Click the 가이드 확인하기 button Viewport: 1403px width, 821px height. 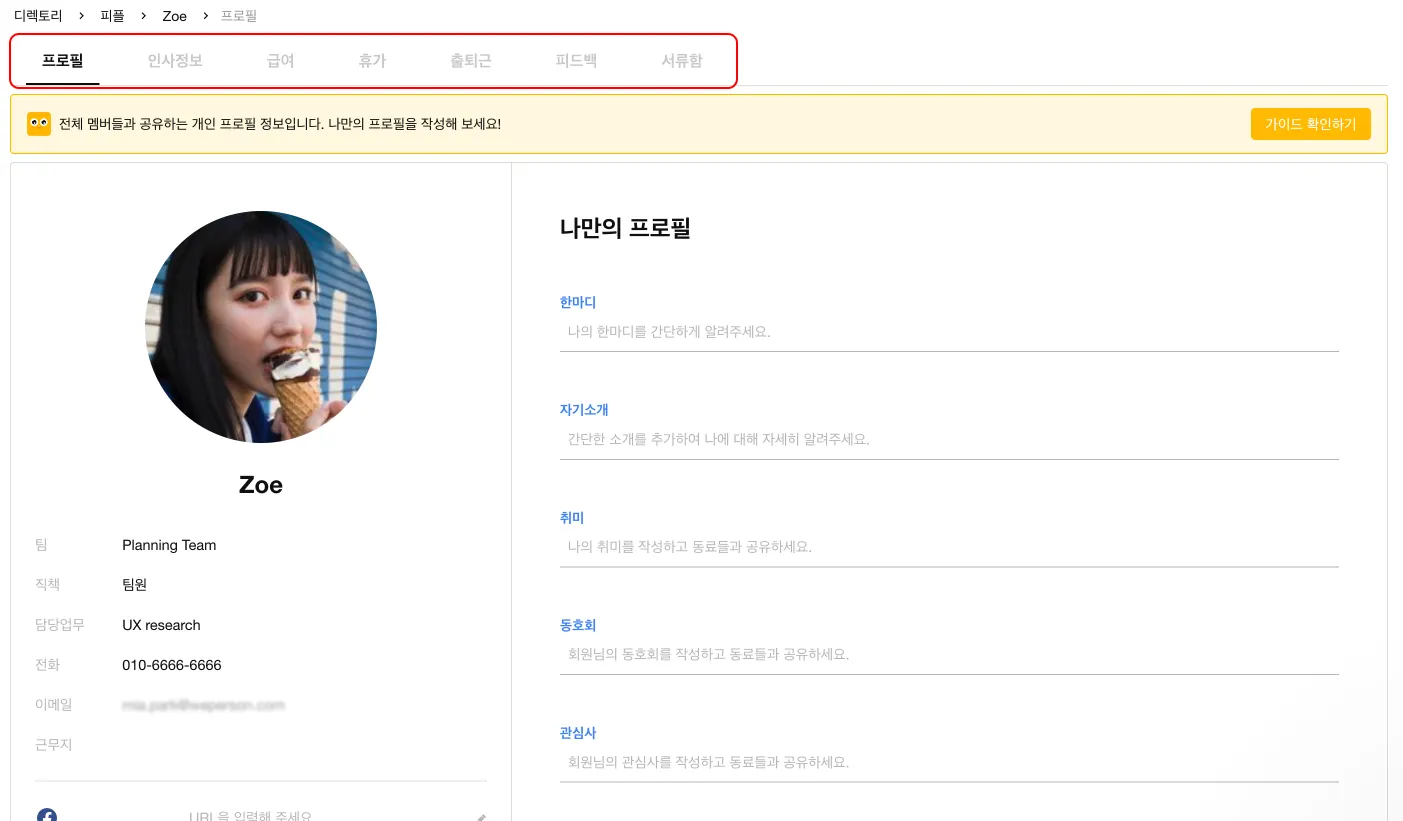point(1310,124)
